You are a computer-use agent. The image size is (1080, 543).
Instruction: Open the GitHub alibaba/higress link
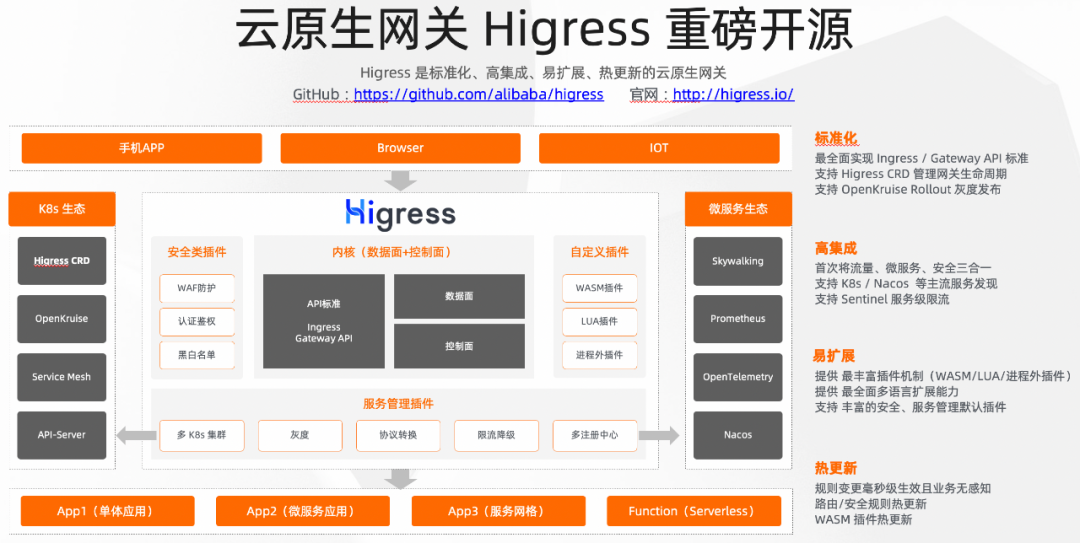pyautogui.click(x=479, y=94)
